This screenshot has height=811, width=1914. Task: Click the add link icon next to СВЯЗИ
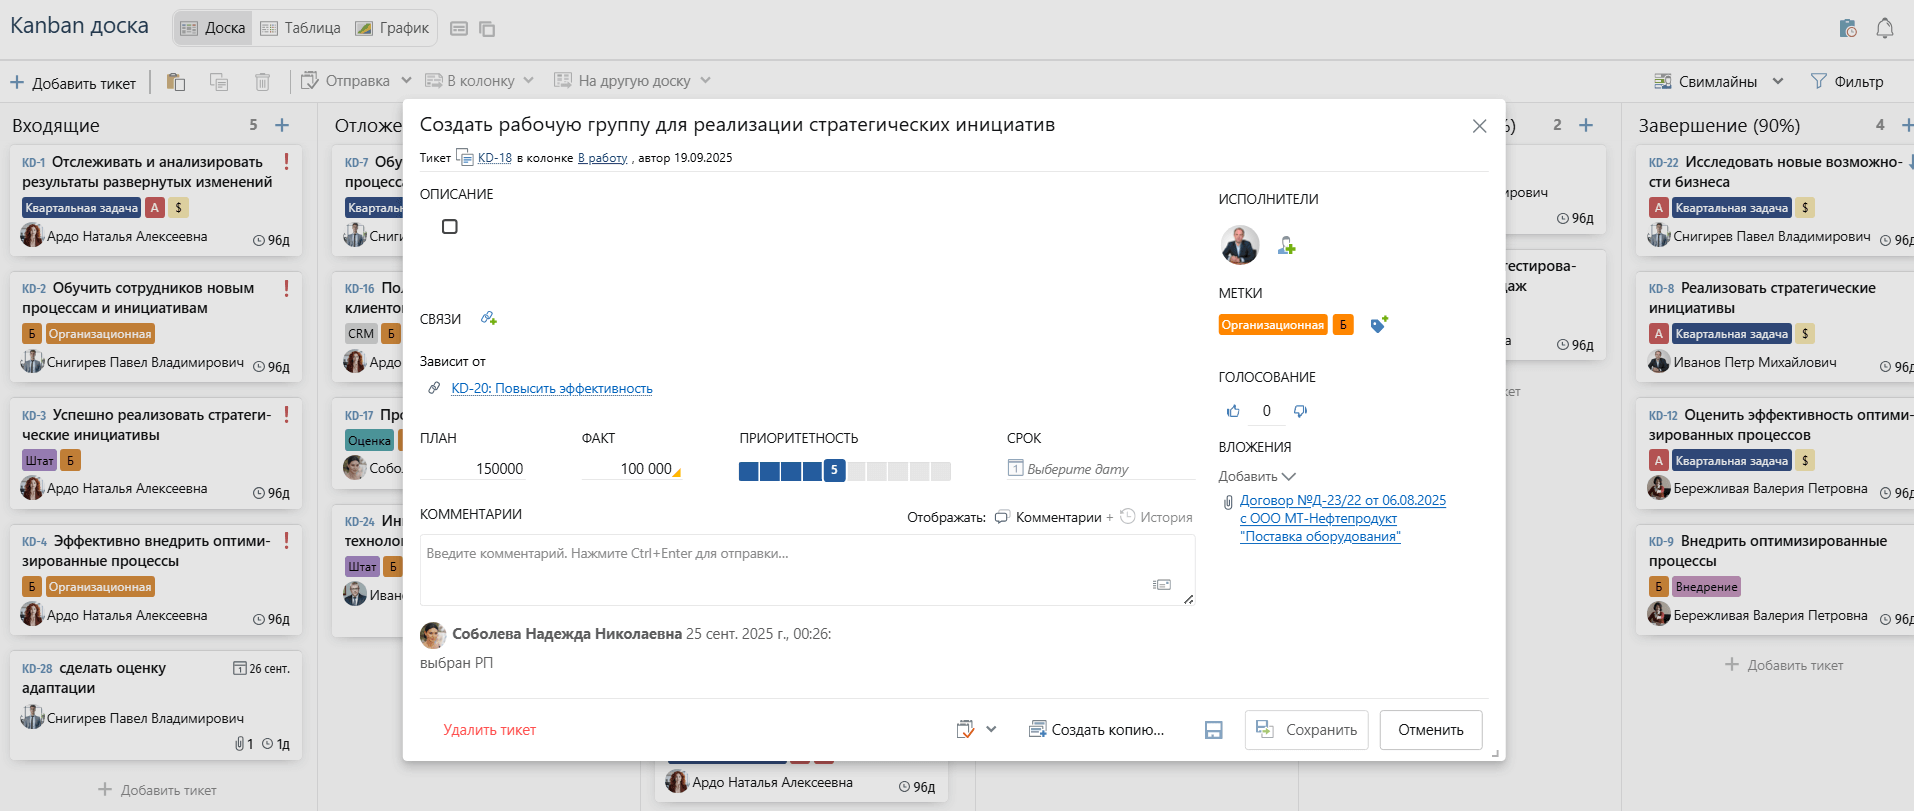tap(488, 318)
